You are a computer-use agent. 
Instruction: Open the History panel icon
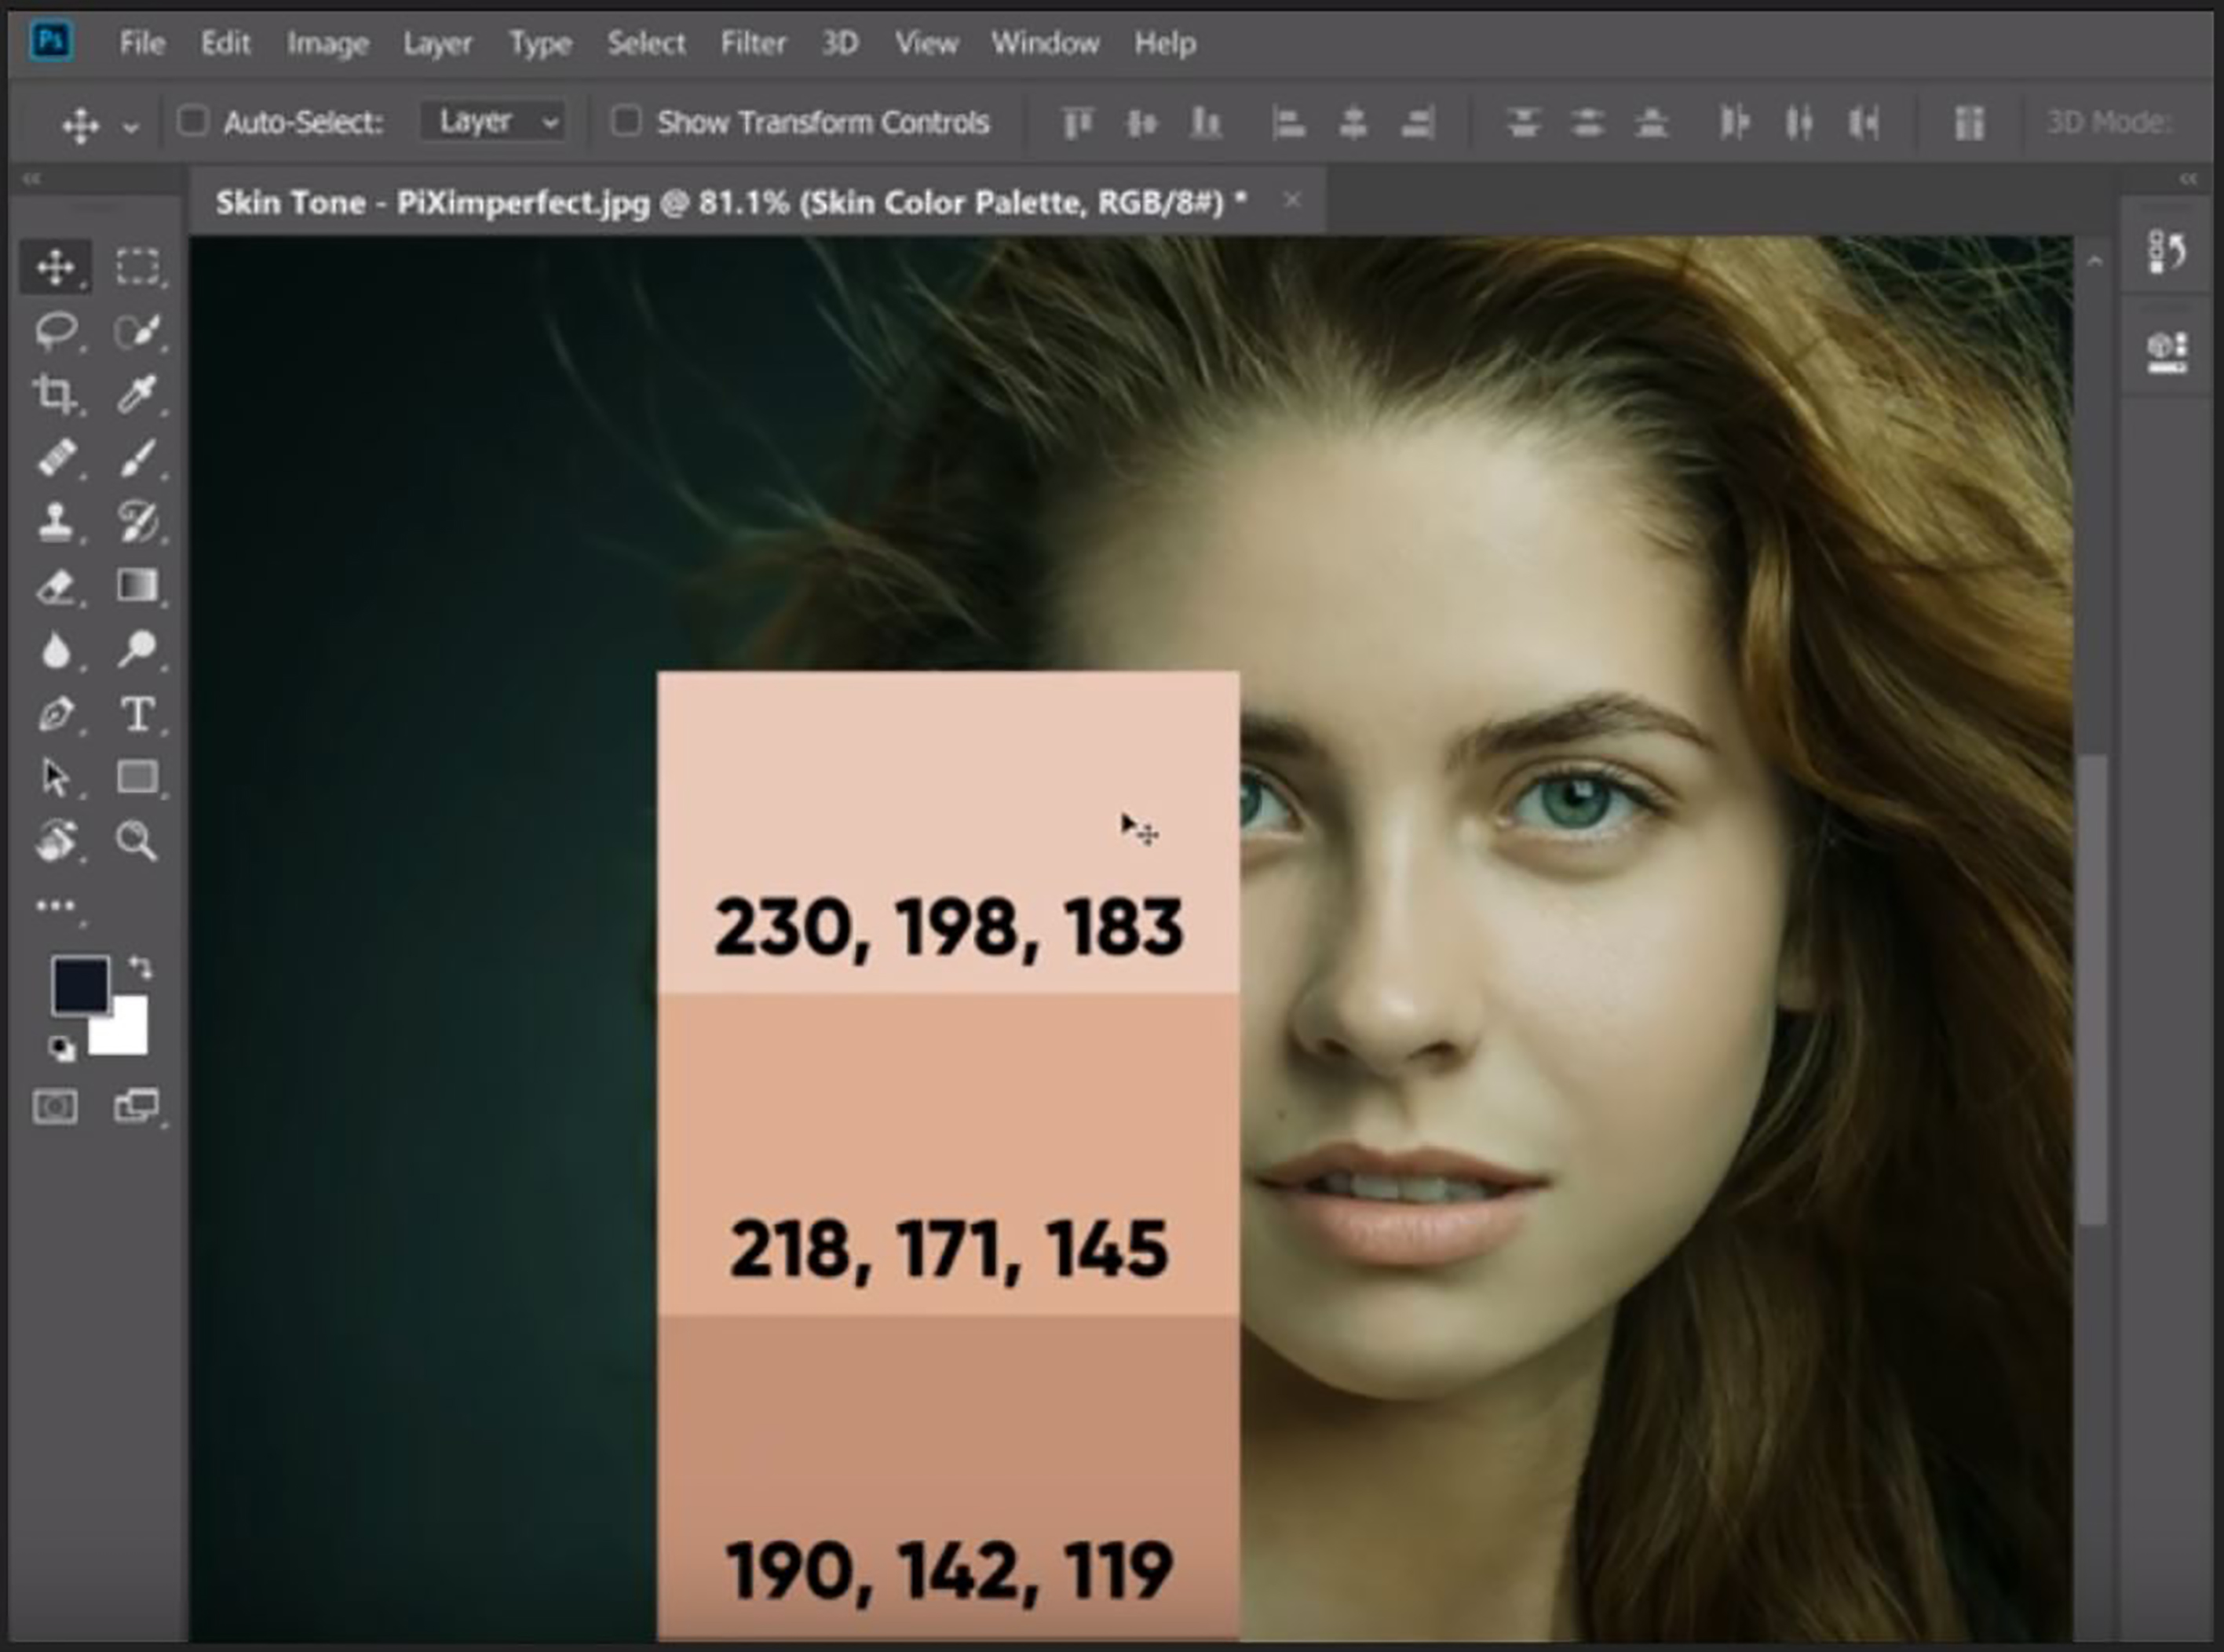[x=2166, y=251]
